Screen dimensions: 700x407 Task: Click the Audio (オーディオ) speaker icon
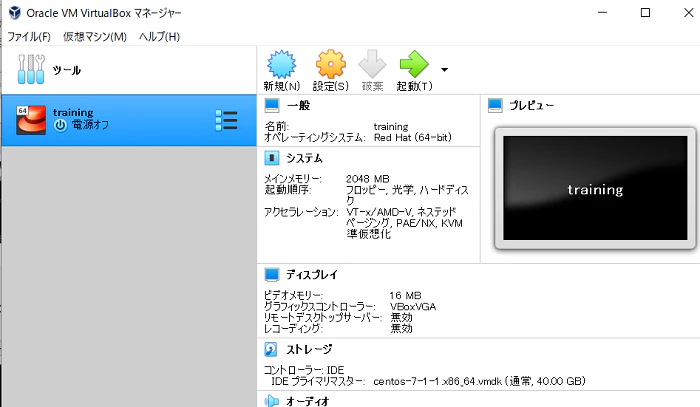pos(271,401)
